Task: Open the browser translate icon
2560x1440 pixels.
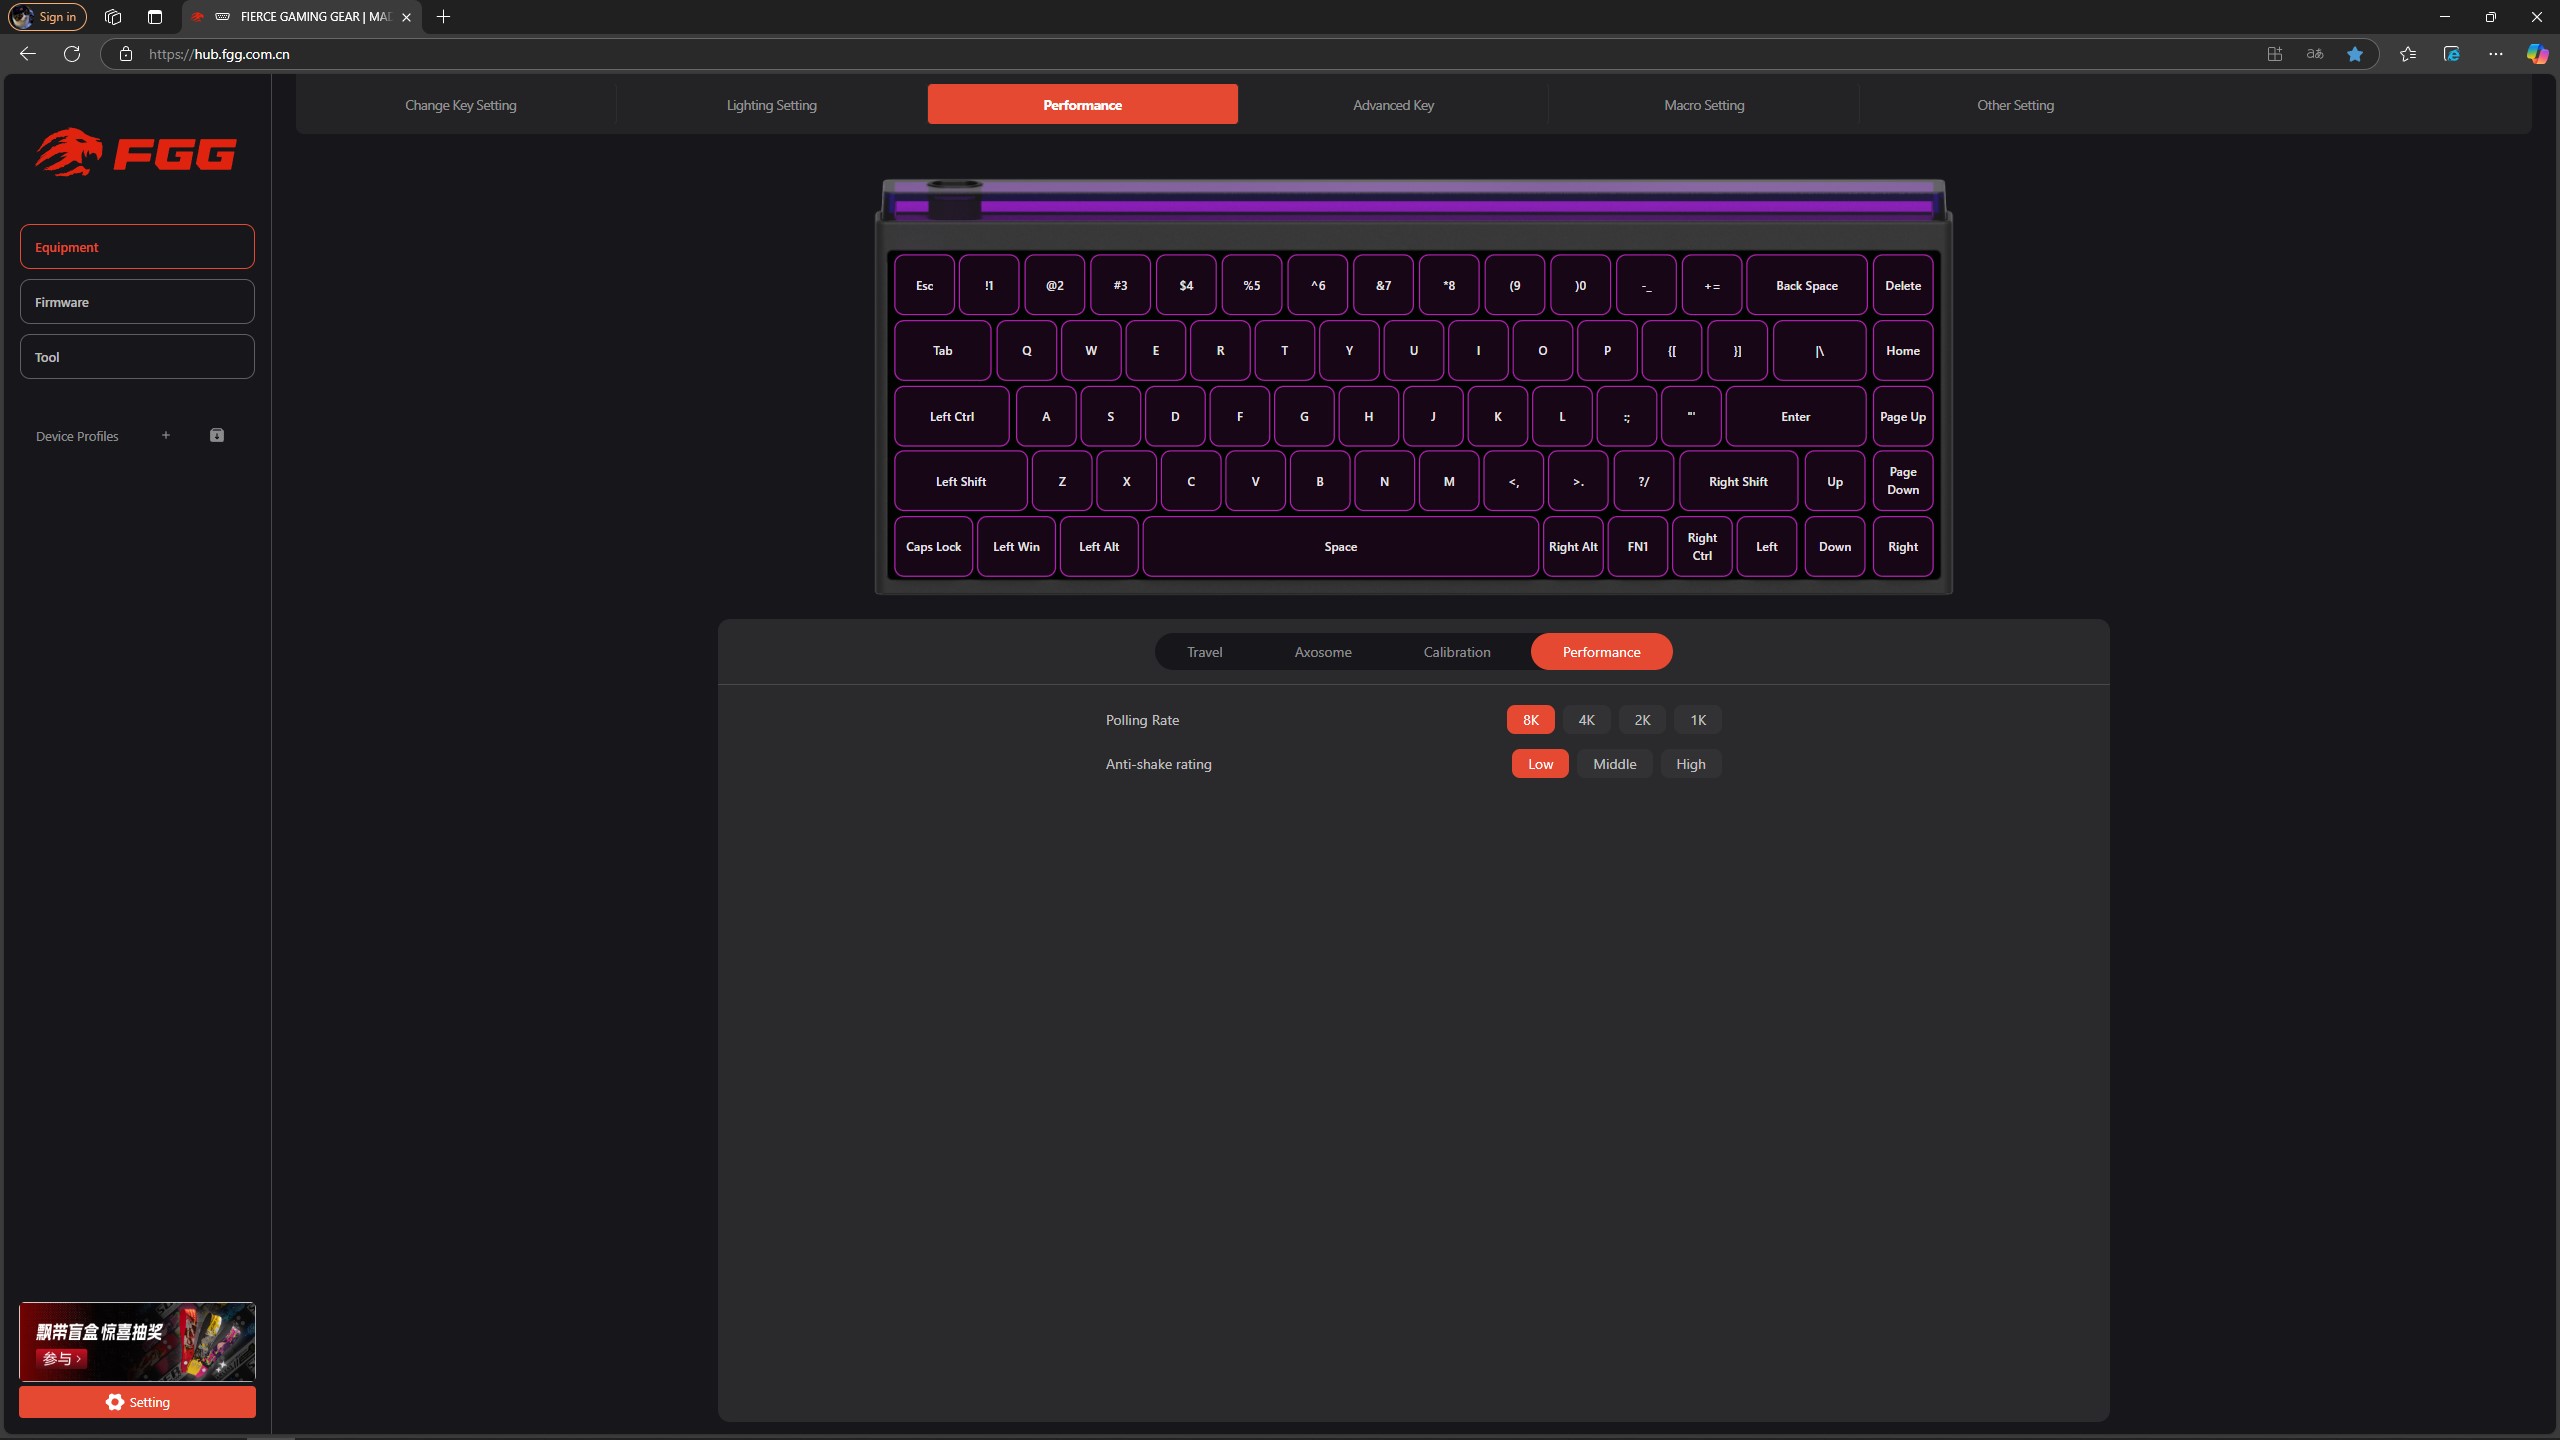Action: pyautogui.click(x=2315, y=54)
